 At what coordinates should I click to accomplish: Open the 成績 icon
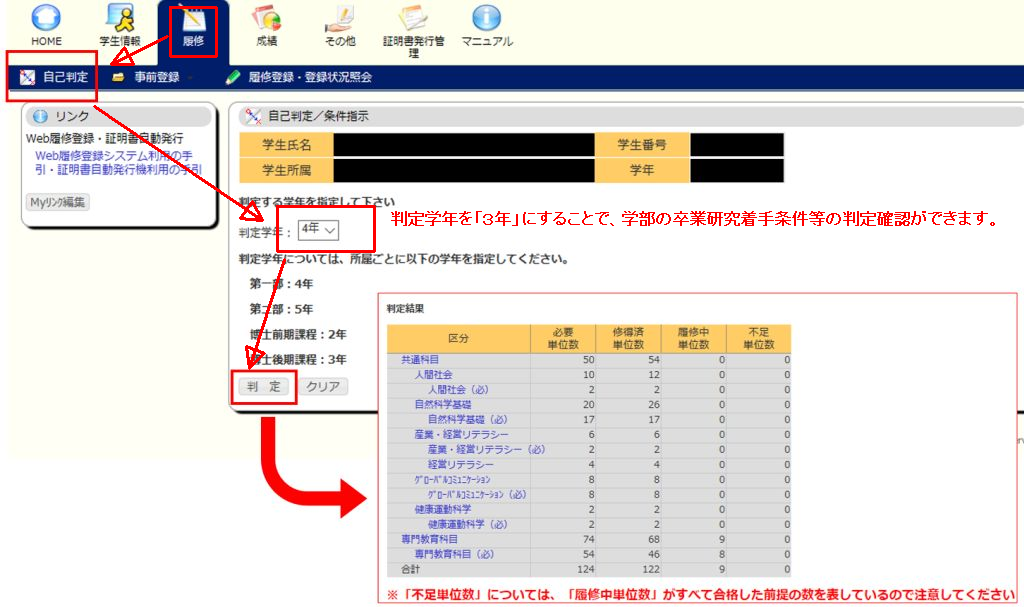[266, 18]
